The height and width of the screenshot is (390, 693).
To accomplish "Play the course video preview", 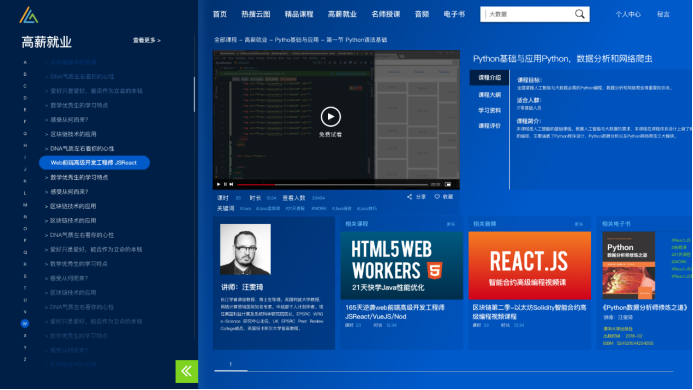I will 331,117.
